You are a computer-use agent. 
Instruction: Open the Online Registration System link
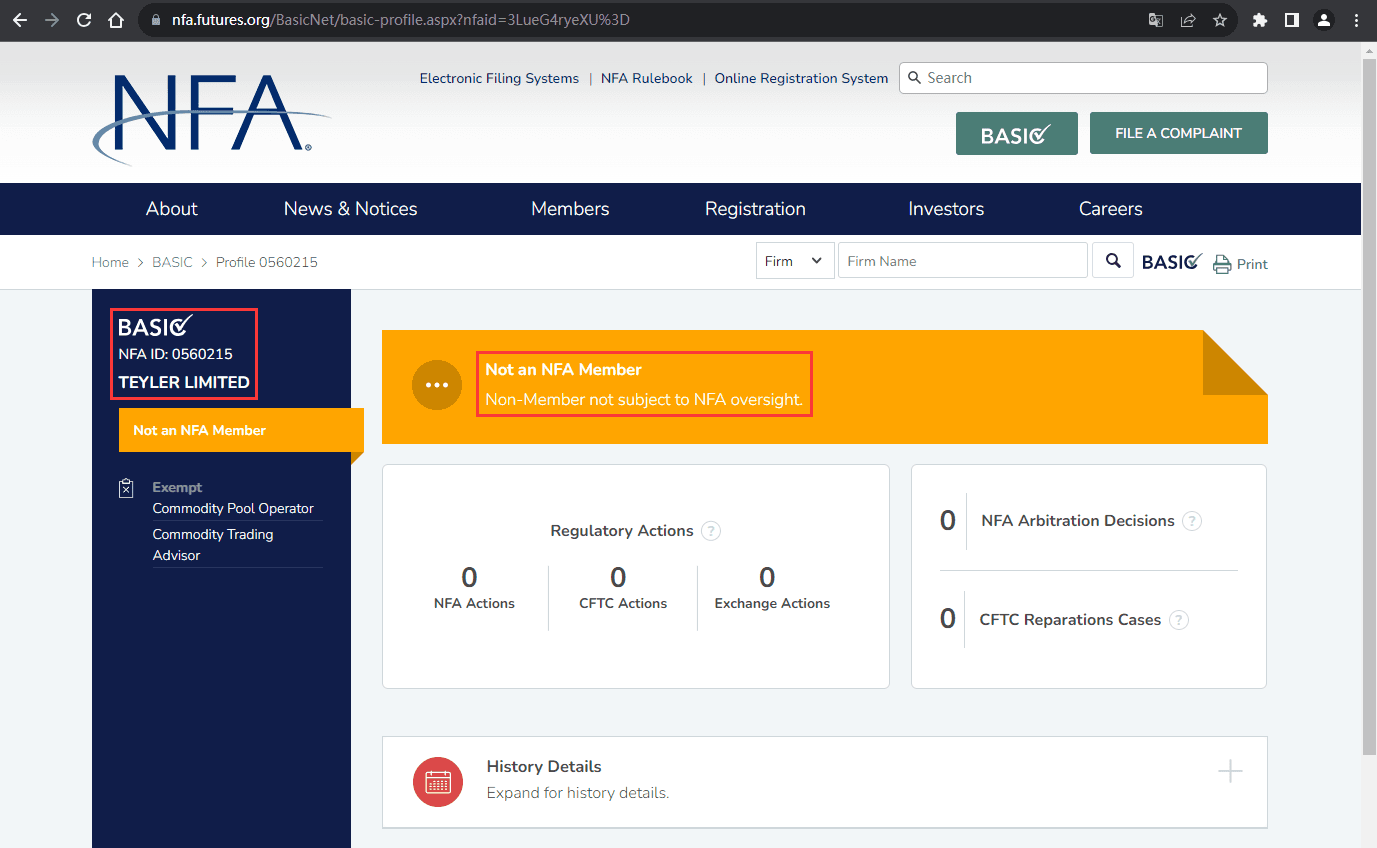801,78
